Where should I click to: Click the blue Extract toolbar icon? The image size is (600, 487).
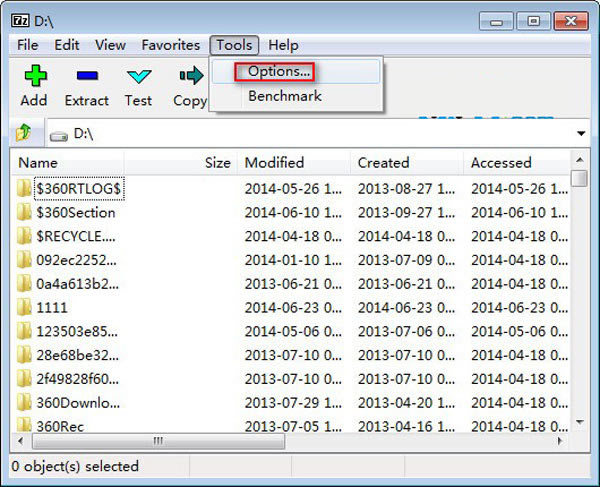point(86,76)
